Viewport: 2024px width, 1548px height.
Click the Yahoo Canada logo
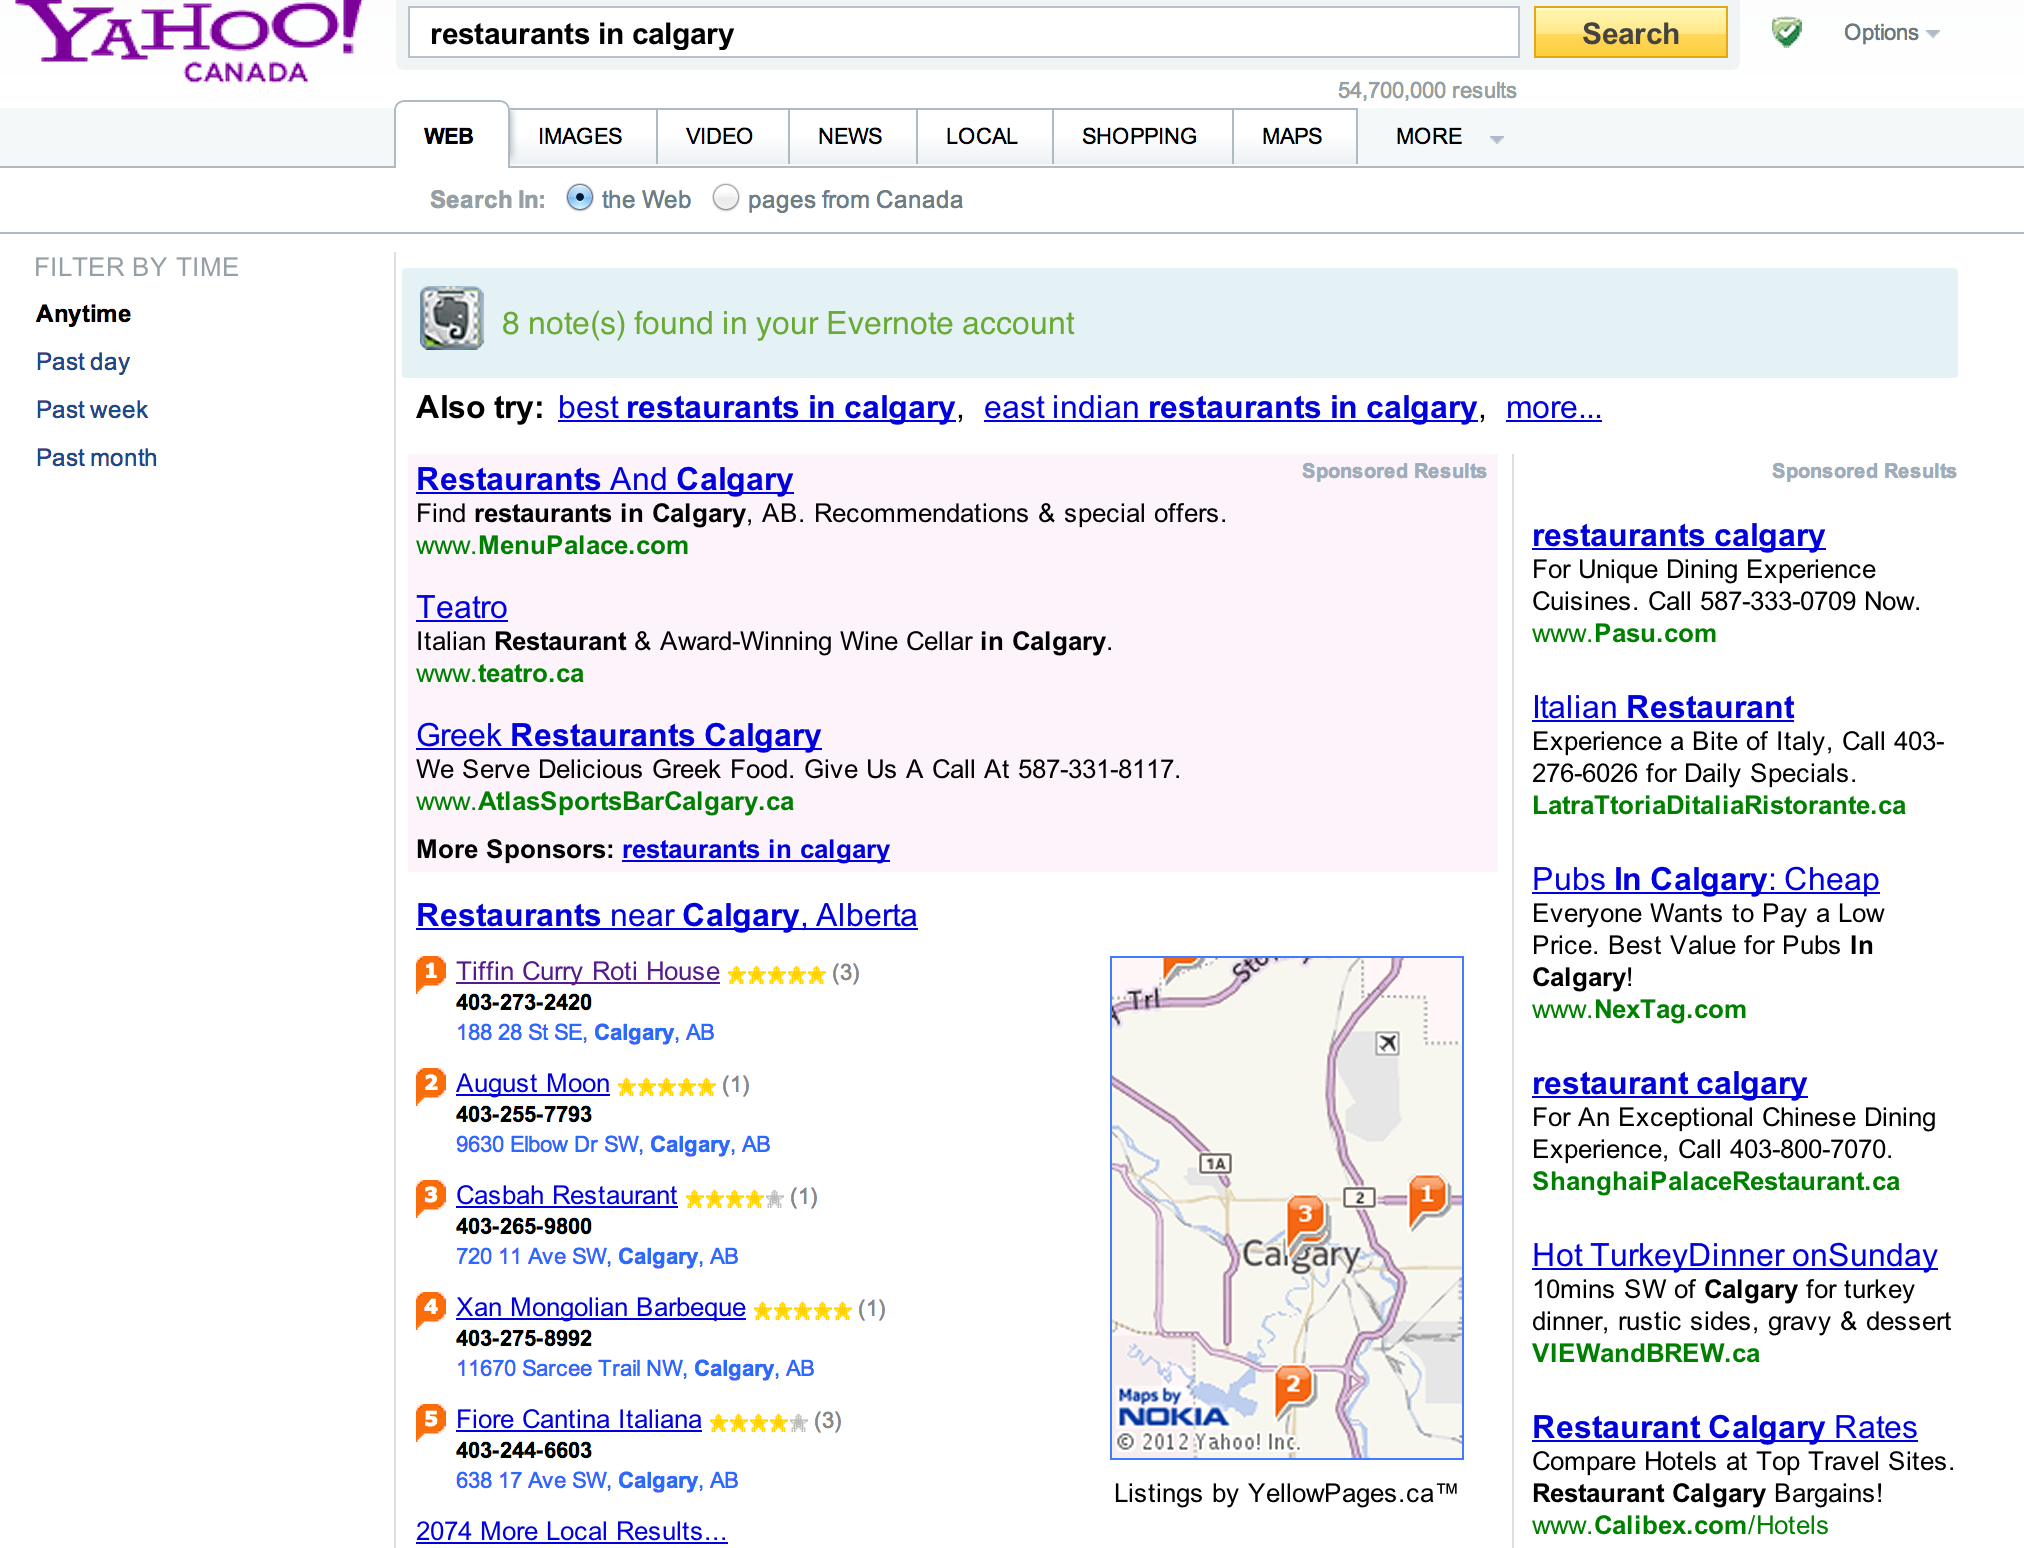(188, 40)
